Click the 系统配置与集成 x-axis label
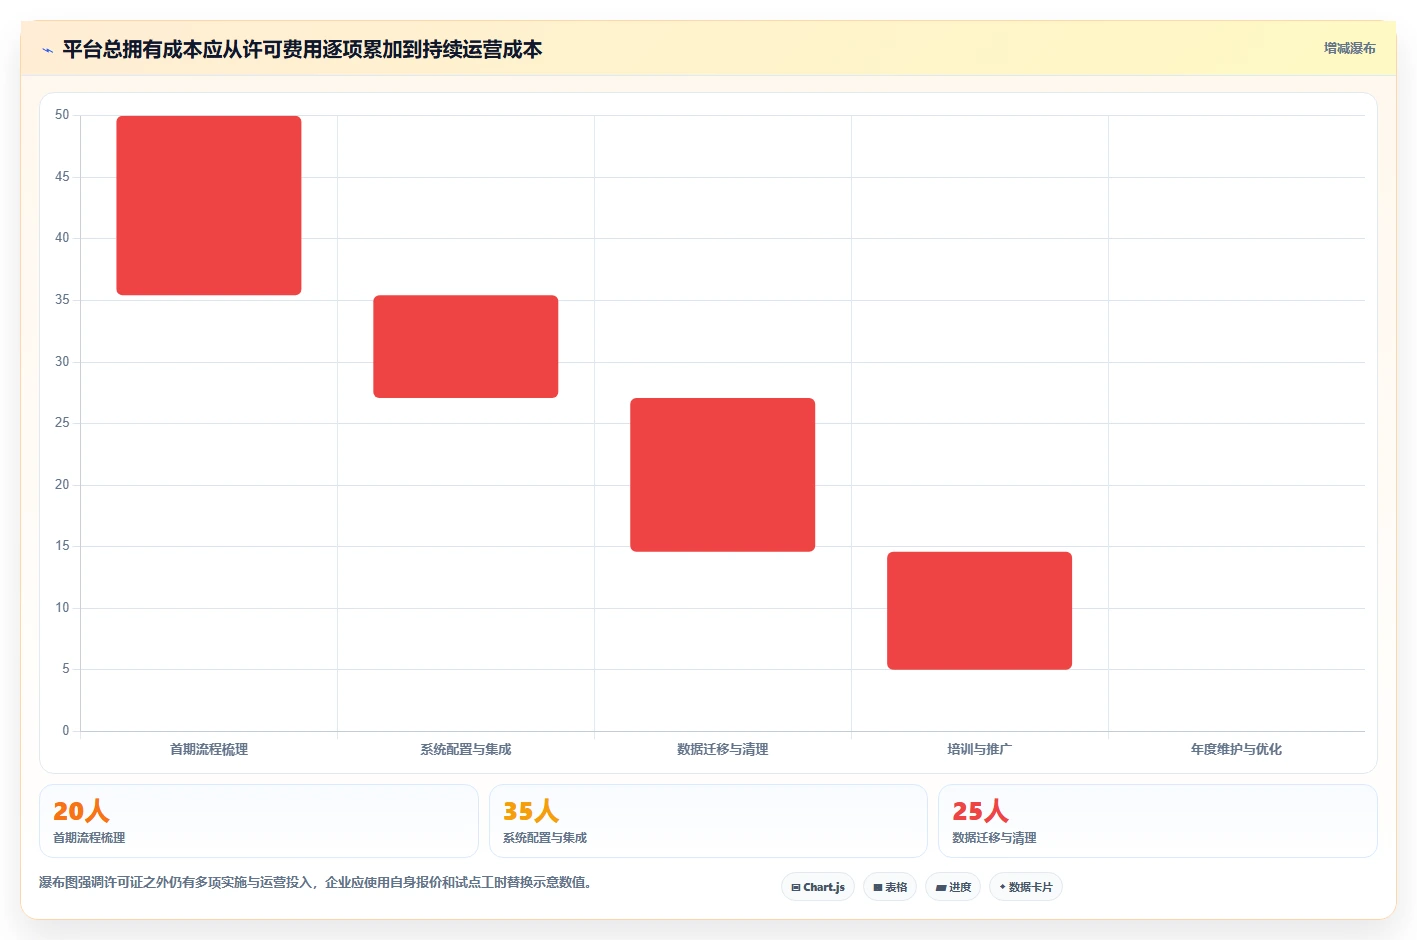This screenshot has width=1417, height=940. (x=466, y=749)
